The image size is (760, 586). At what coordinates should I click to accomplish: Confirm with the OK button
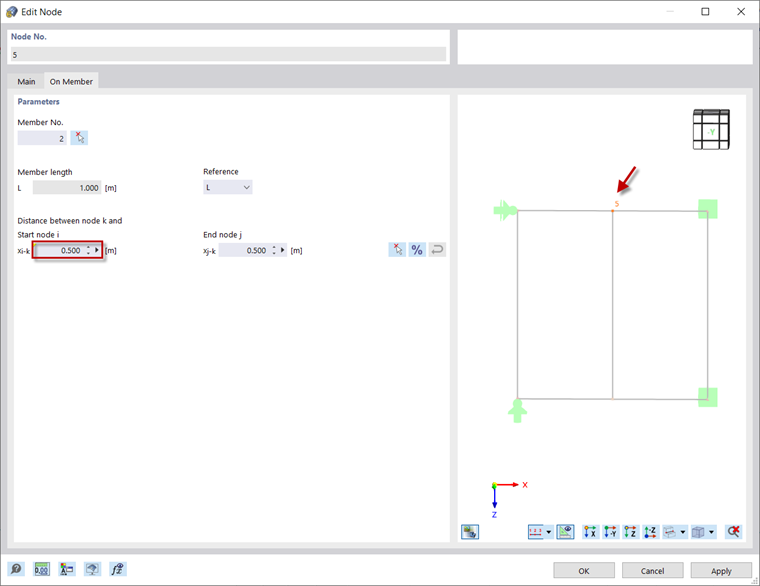(584, 570)
